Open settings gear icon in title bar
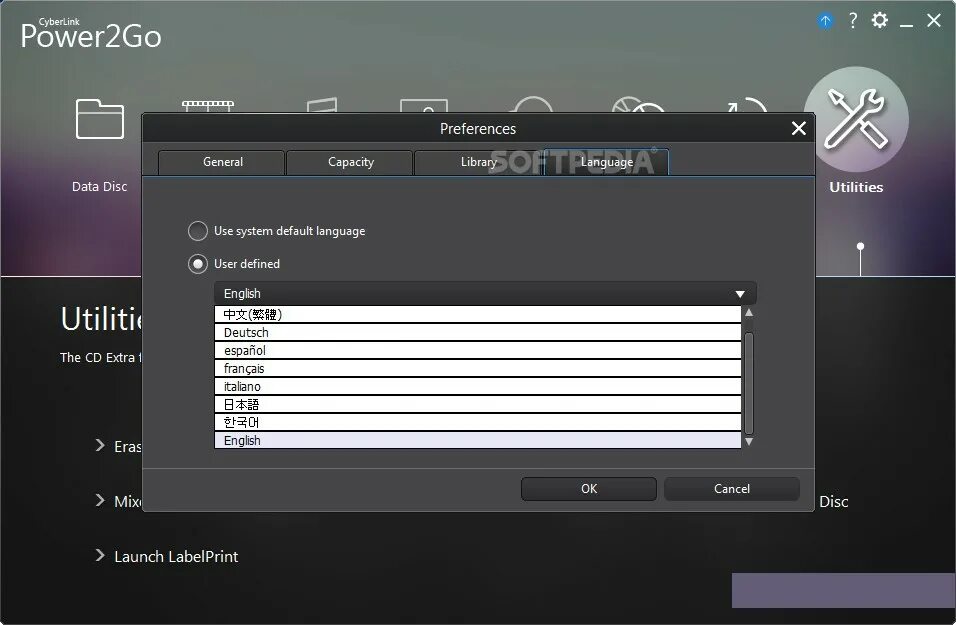Image resolution: width=956 pixels, height=625 pixels. click(879, 21)
